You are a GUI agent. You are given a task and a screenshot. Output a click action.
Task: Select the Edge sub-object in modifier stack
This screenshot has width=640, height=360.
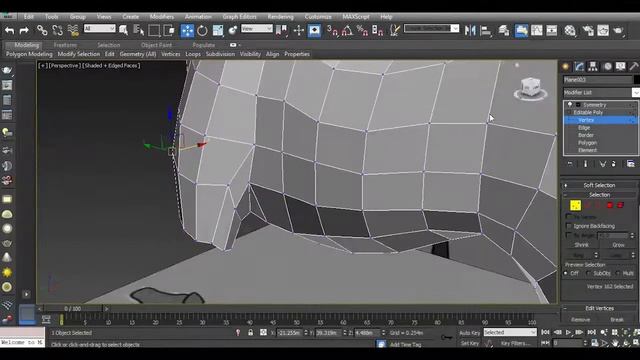point(584,128)
